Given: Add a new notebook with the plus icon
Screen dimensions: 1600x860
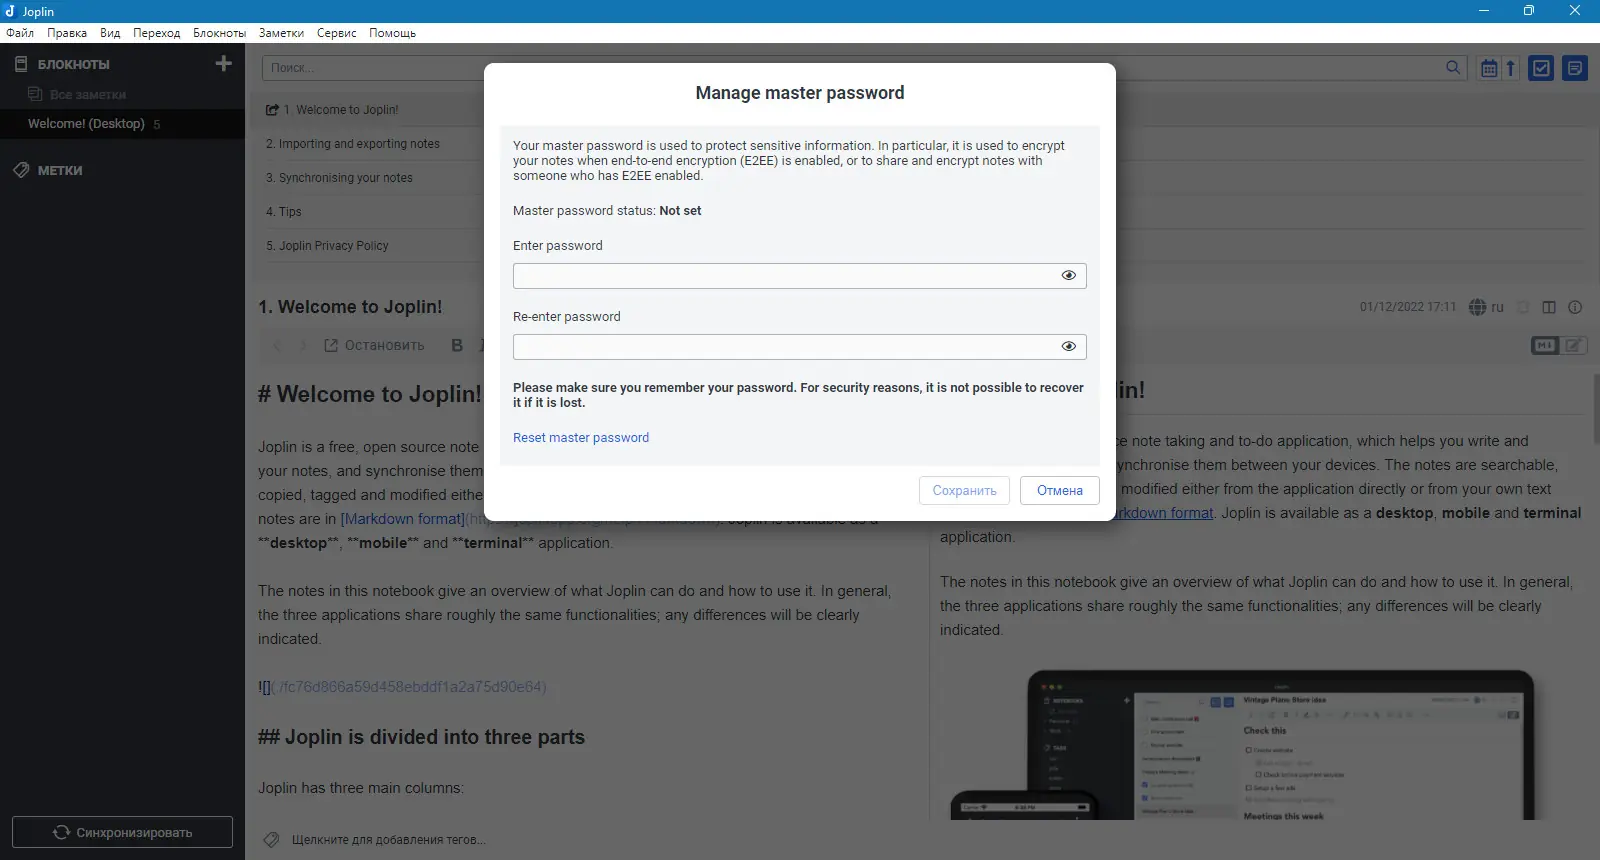Looking at the screenshot, I should click(223, 63).
